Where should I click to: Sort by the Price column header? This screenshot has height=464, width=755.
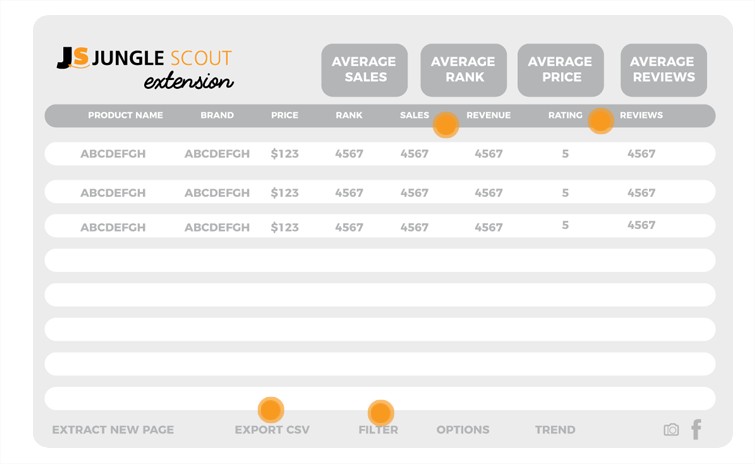tap(285, 115)
